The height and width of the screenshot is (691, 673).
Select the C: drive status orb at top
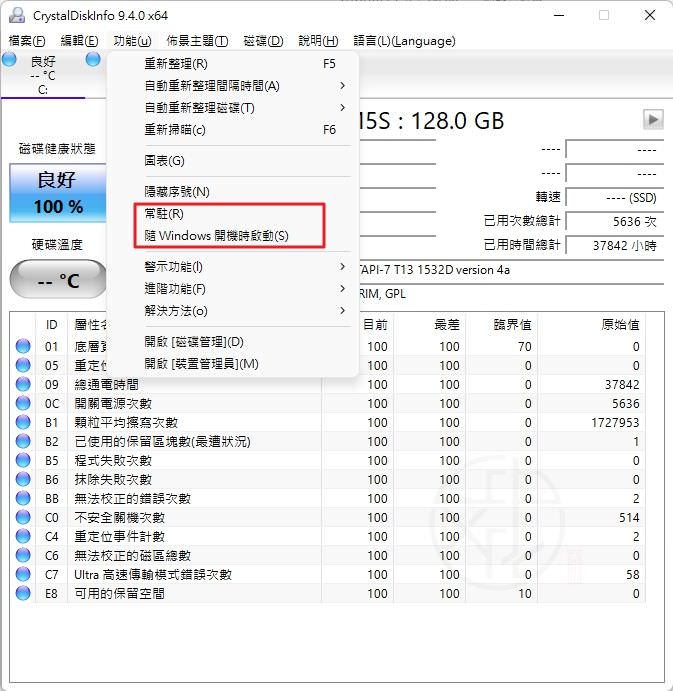(10, 61)
